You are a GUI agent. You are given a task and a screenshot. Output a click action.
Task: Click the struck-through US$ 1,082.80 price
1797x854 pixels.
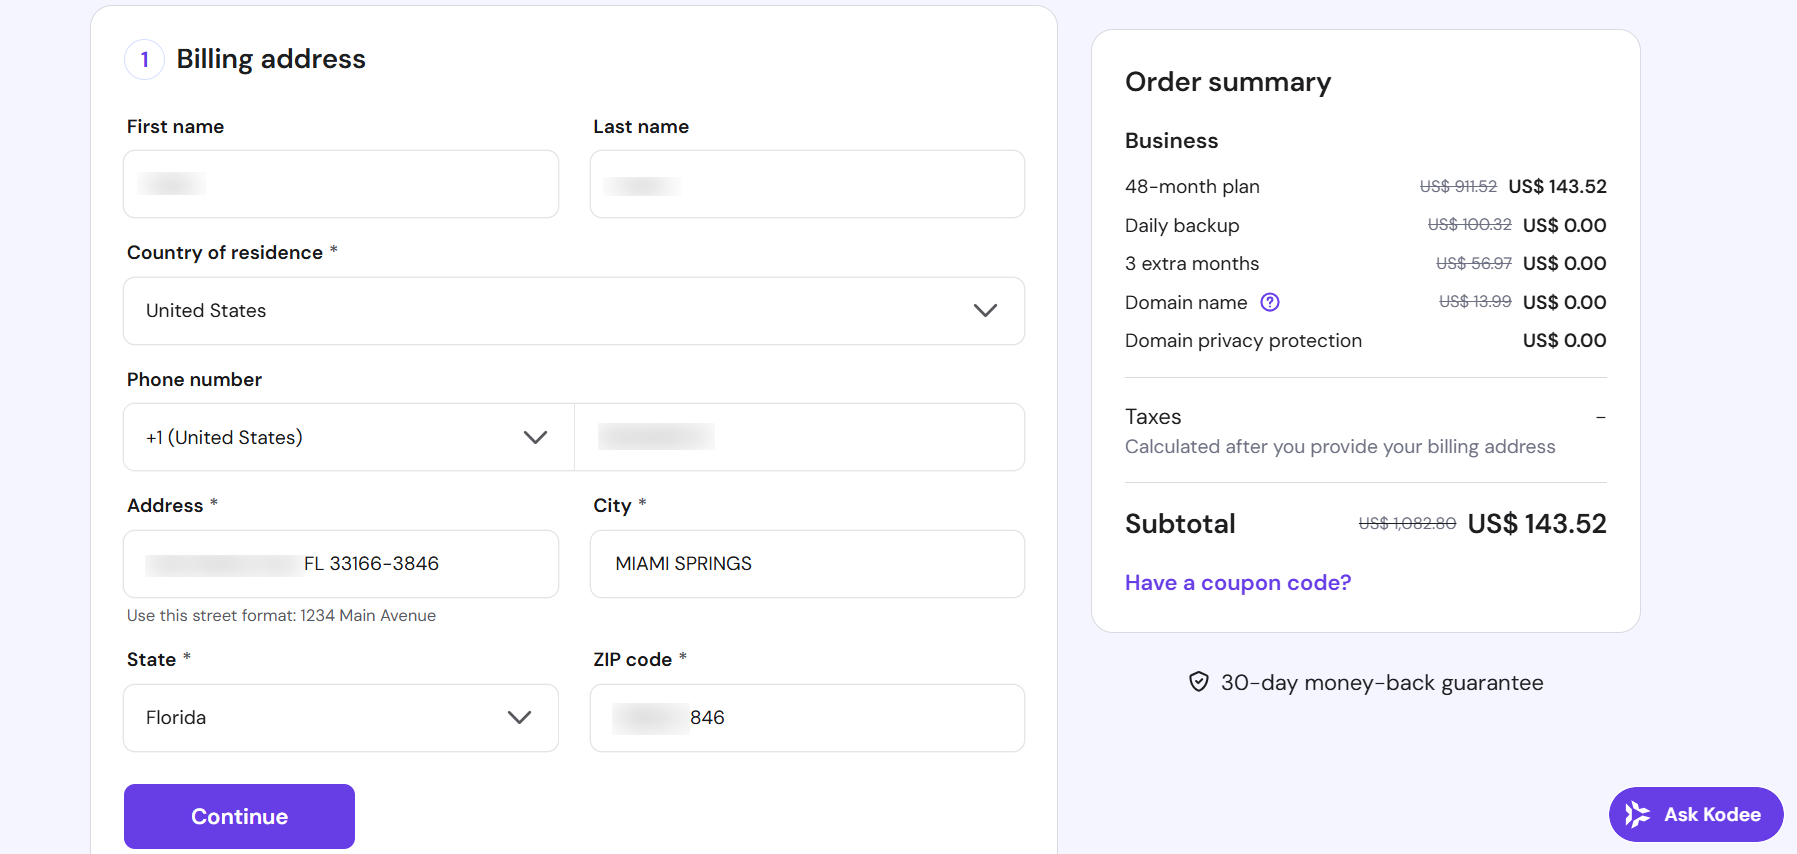pyautogui.click(x=1407, y=523)
